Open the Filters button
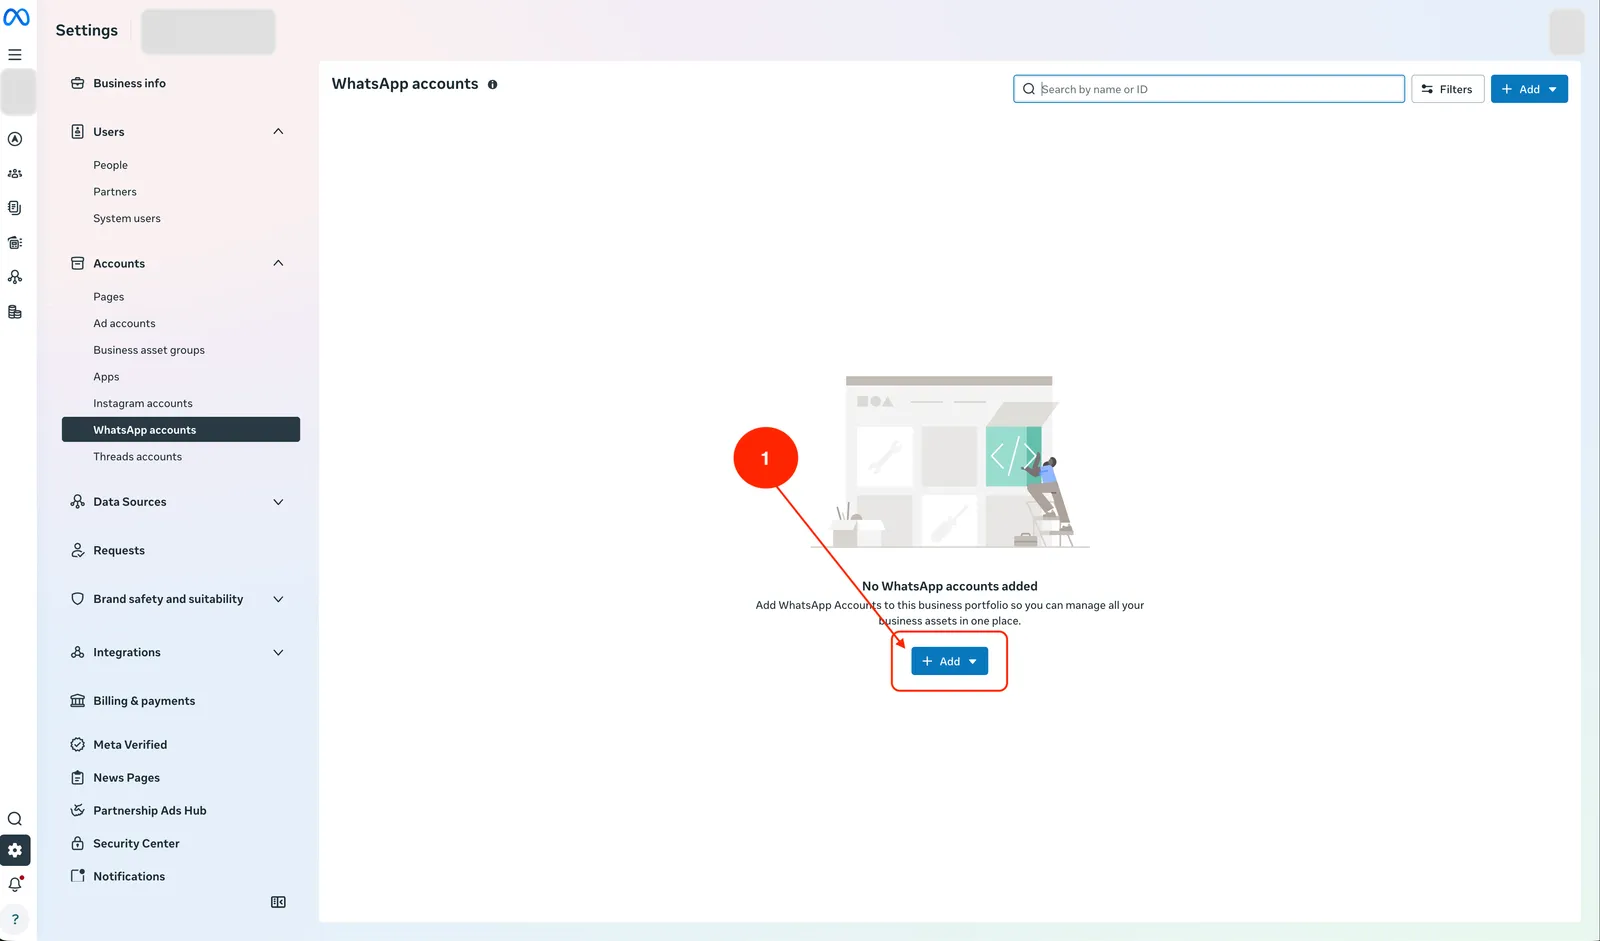This screenshot has height=941, width=1600. [x=1447, y=89]
